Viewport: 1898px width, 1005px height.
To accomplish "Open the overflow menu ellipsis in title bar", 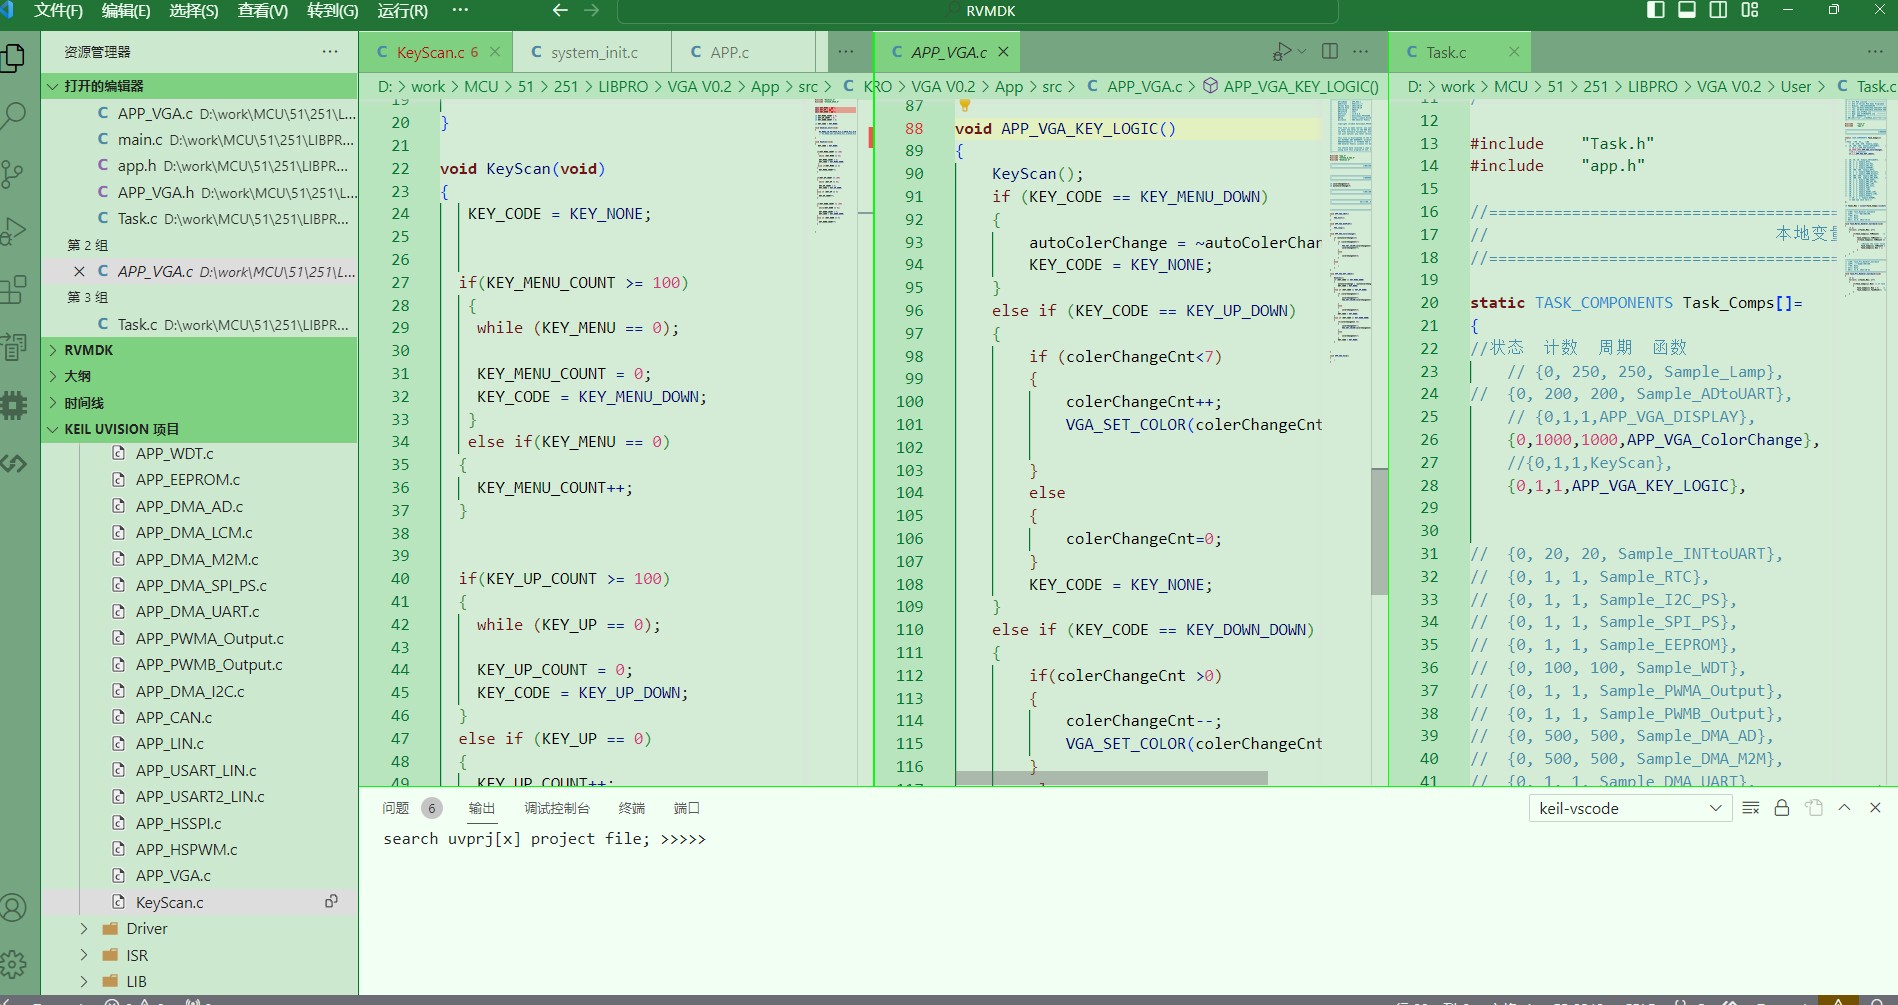I will 460,10.
